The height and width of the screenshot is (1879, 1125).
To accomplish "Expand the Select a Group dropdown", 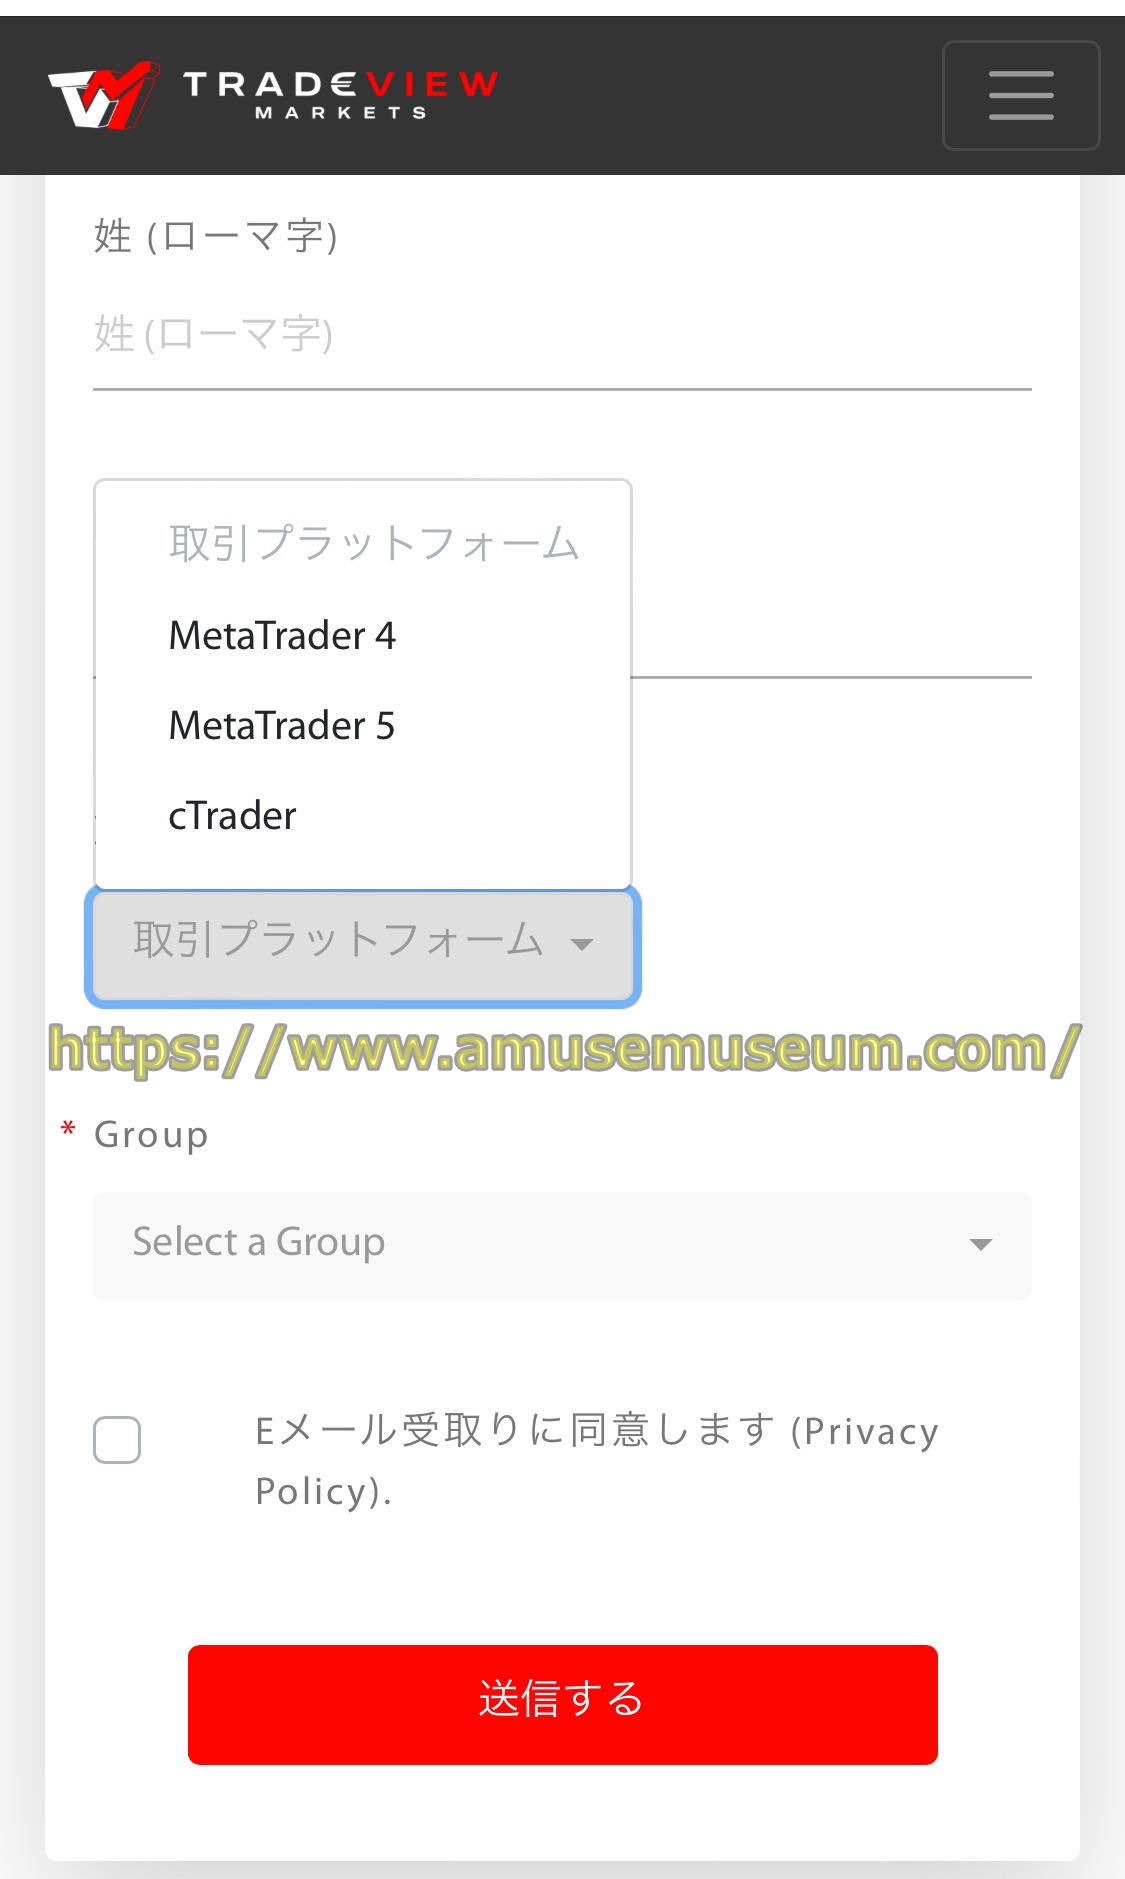I will click(x=562, y=1245).
